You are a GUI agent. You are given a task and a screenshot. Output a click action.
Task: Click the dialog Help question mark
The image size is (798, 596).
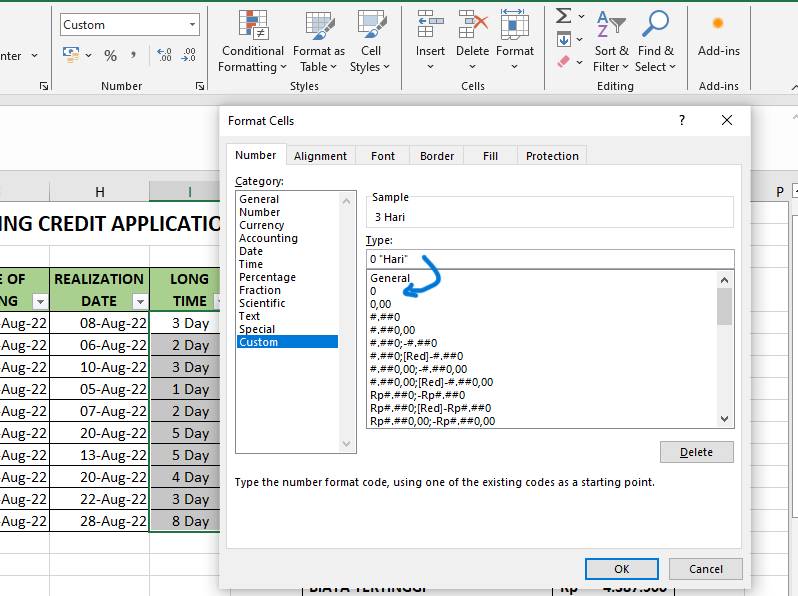tap(682, 120)
